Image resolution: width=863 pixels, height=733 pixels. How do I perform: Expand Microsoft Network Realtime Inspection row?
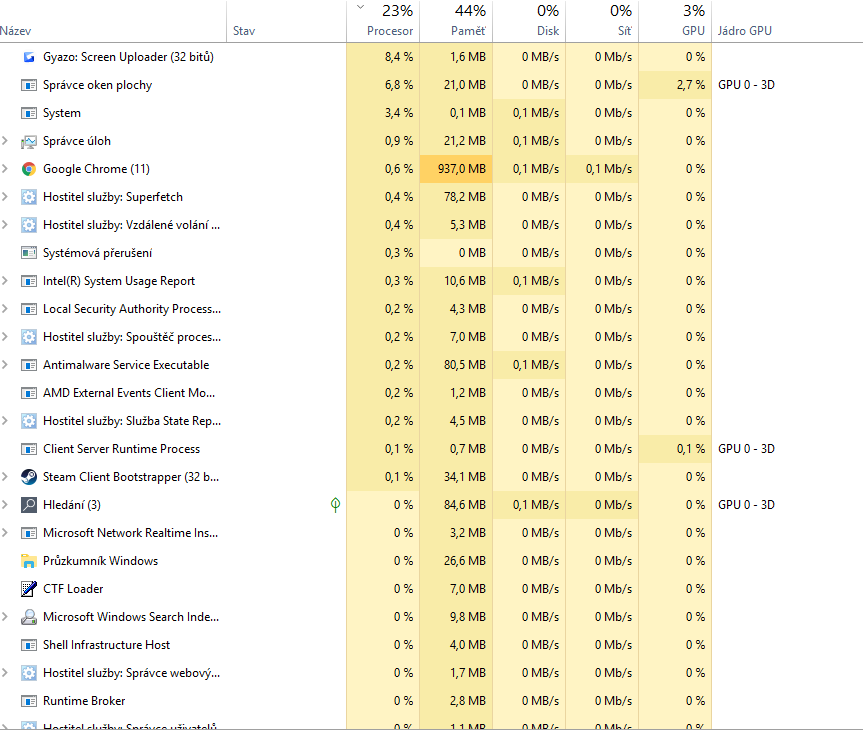tap(5, 533)
